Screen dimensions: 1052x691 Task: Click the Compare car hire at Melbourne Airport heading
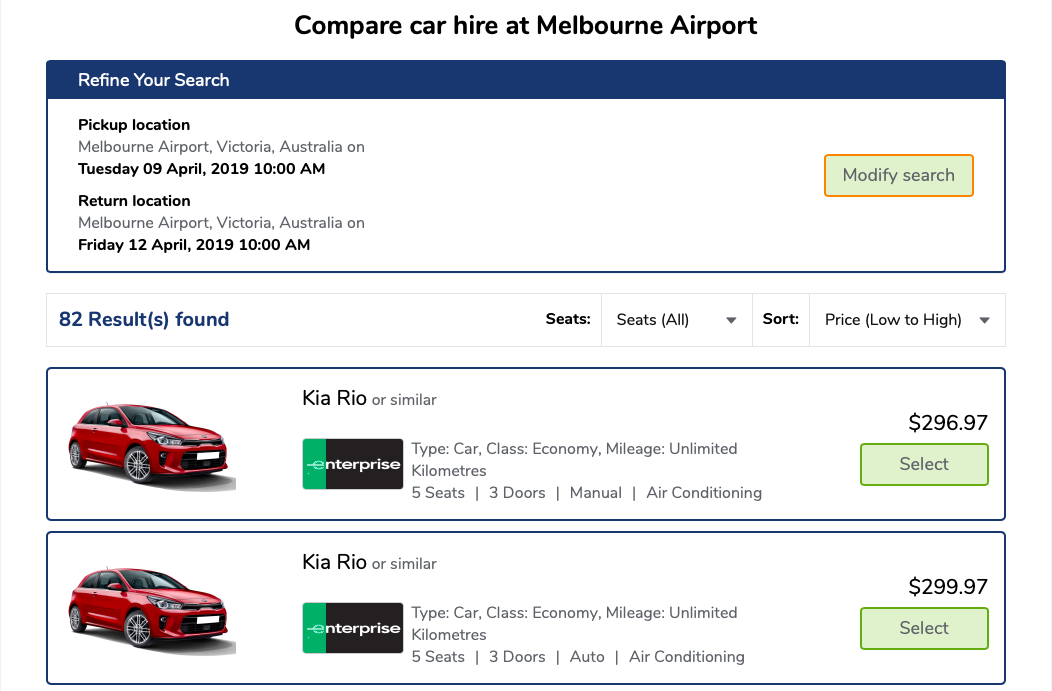(526, 25)
